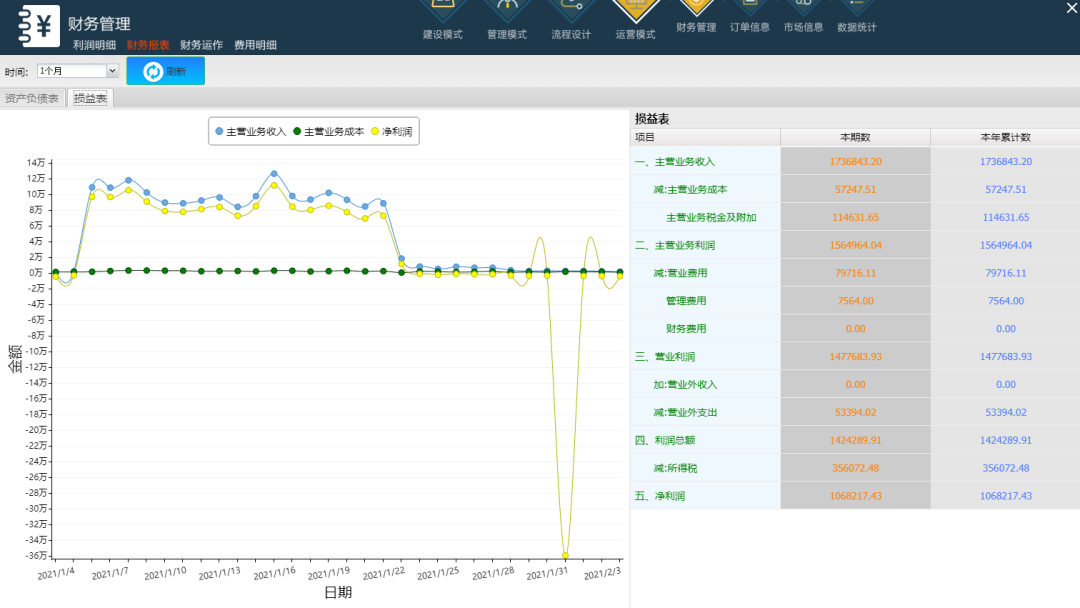
Task: Toggle 主营业务收入 legend series
Action: click(x=250, y=132)
